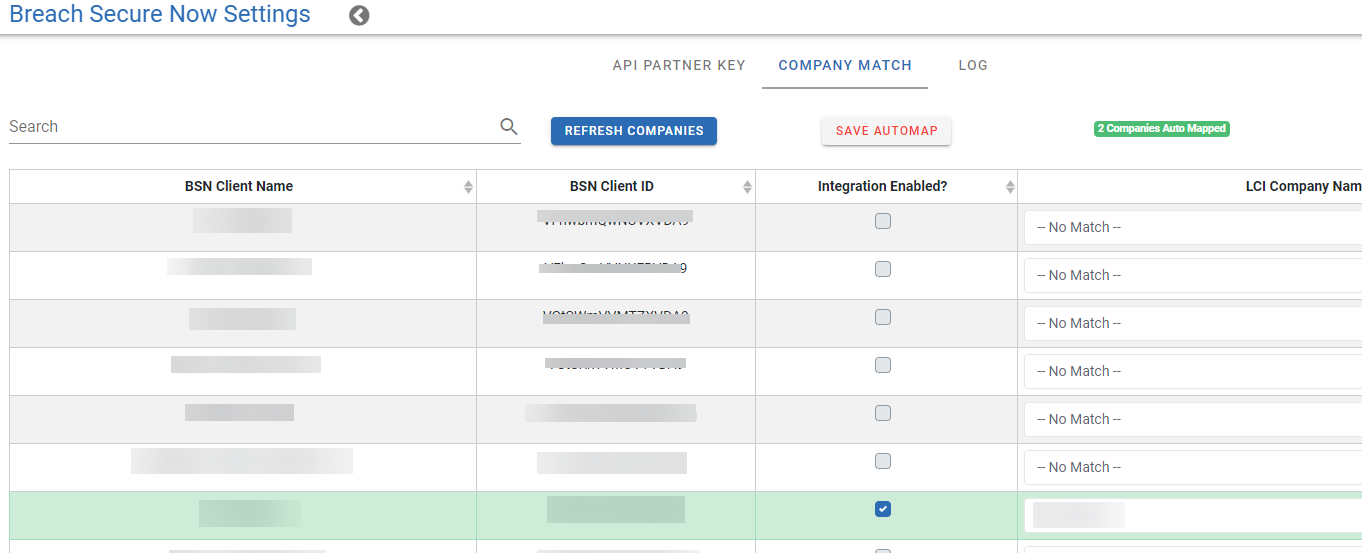Viewport: 1362px width, 553px height.
Task: Click the Breach Secure Now Settings title
Action: [160, 15]
